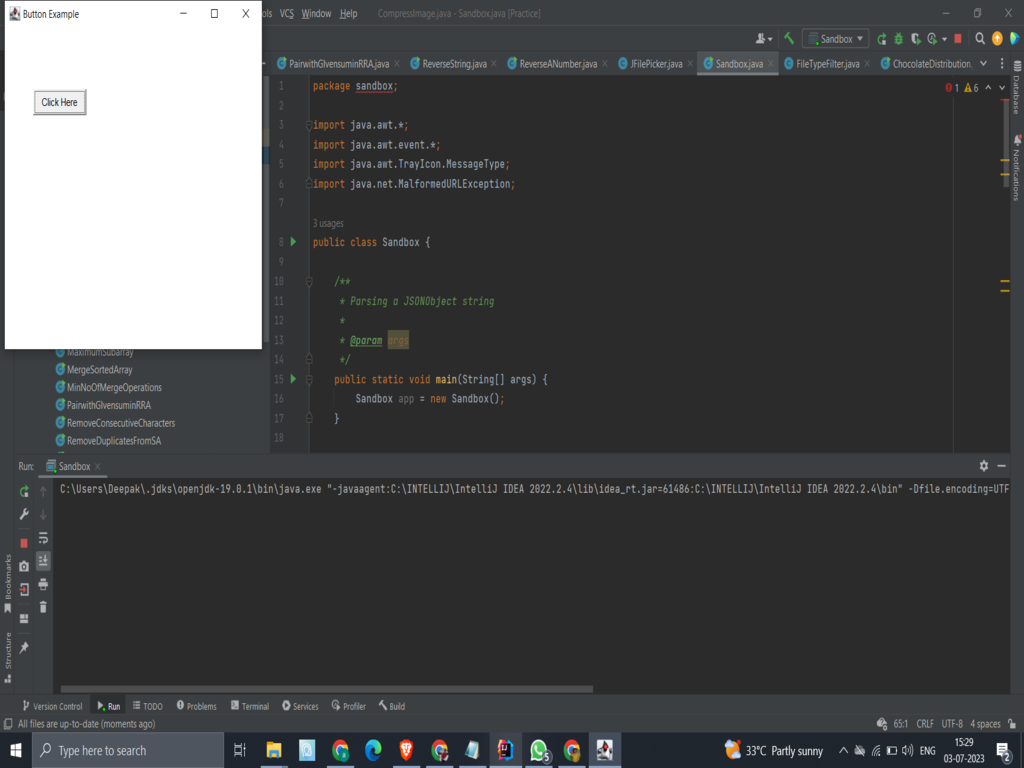Show hidden editor tabs chevron

click(984, 63)
